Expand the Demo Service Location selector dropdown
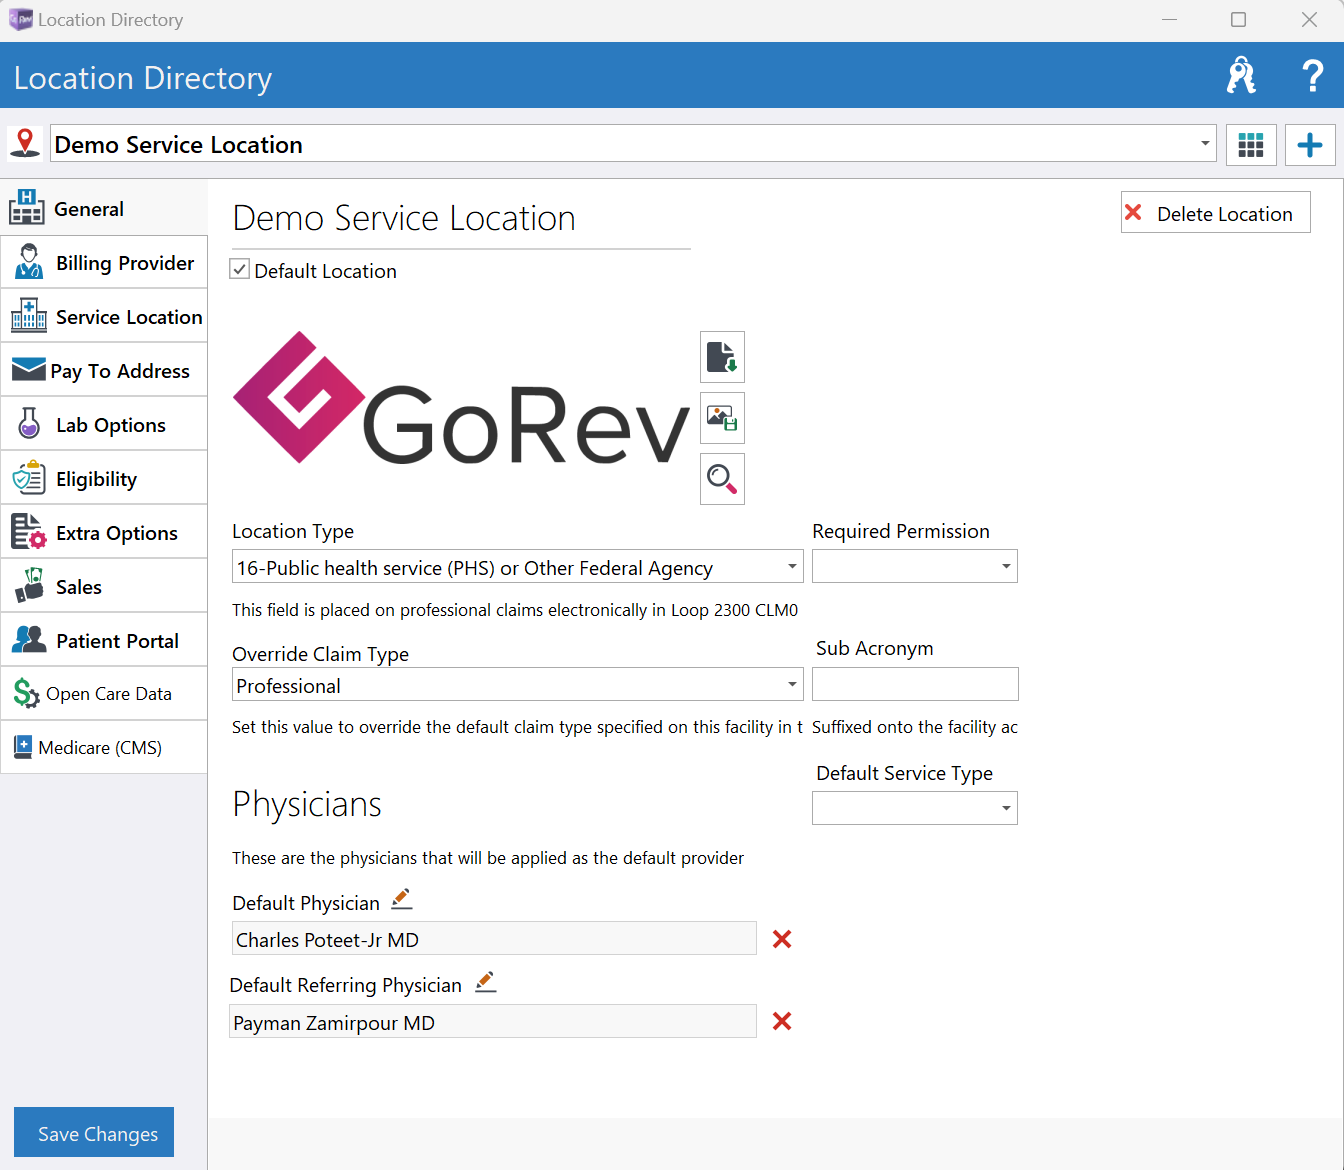 [1205, 143]
